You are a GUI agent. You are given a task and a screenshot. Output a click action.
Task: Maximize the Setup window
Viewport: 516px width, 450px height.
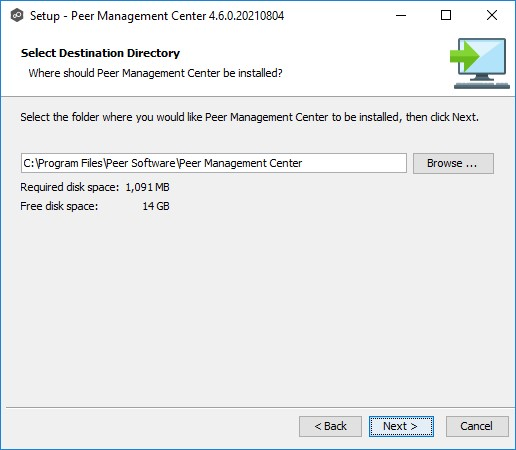(446, 15)
